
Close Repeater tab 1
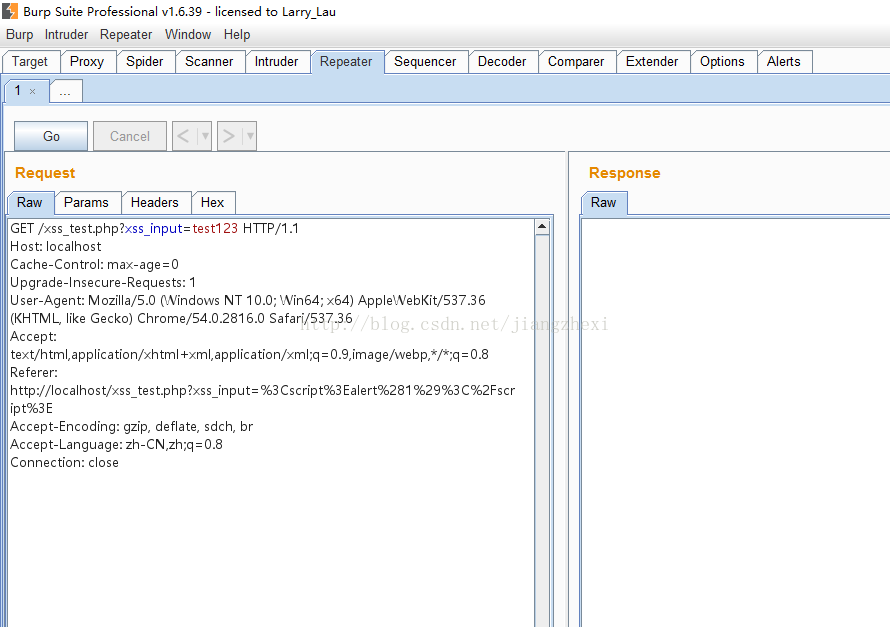click(x=32, y=91)
